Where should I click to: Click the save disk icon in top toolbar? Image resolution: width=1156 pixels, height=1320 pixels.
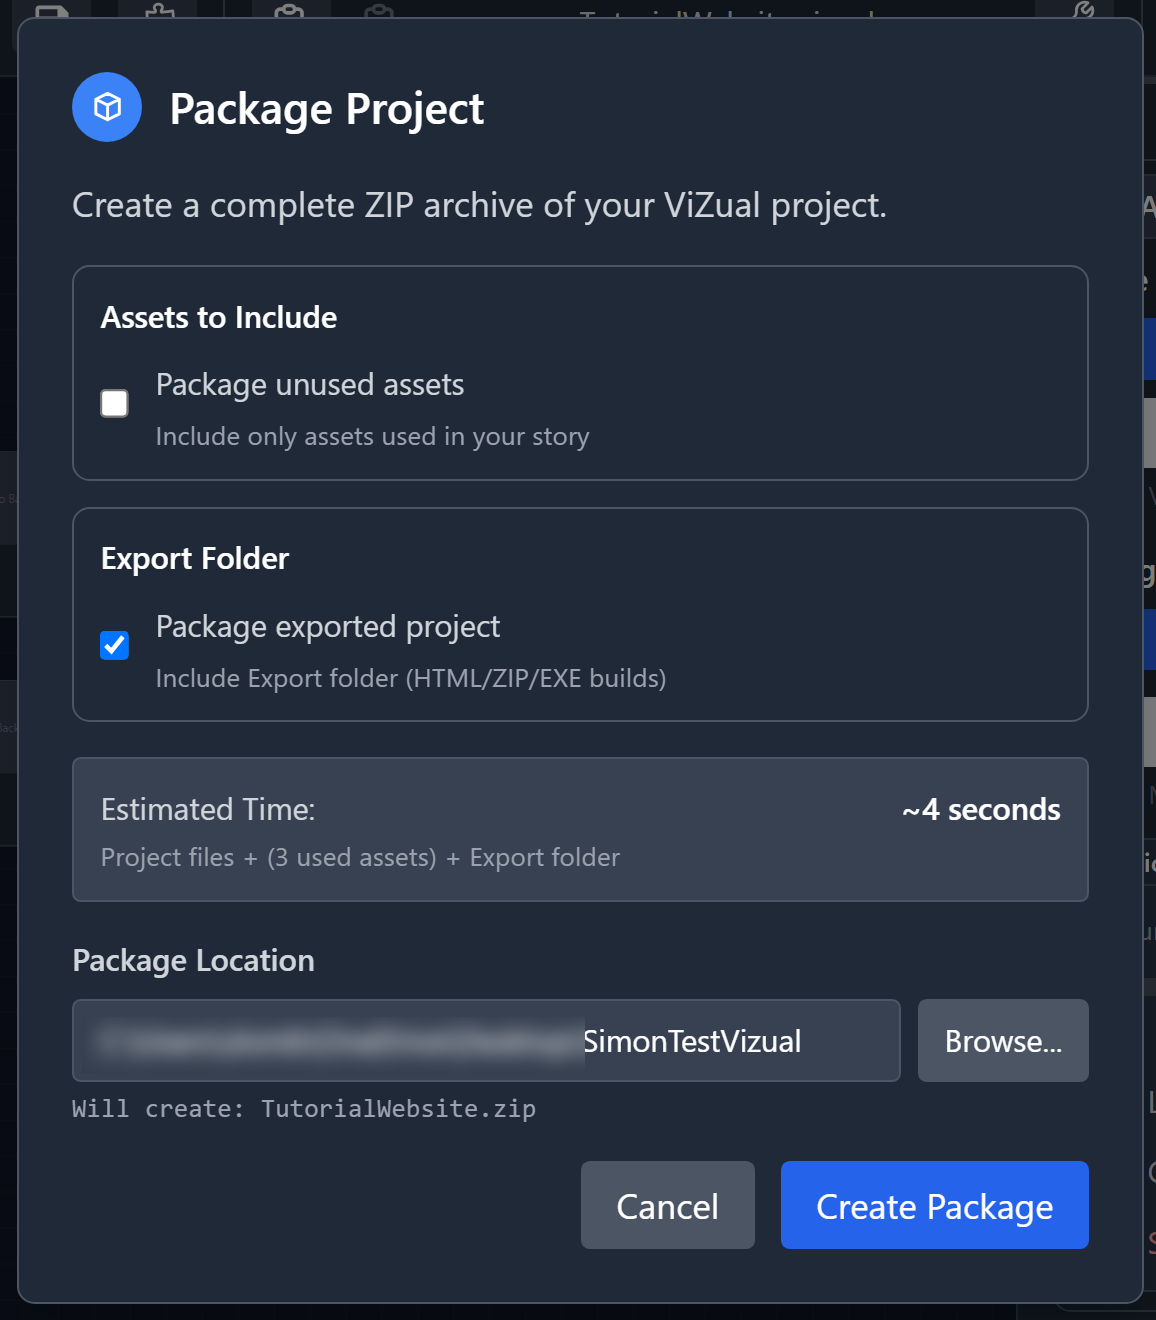[x=52, y=11]
